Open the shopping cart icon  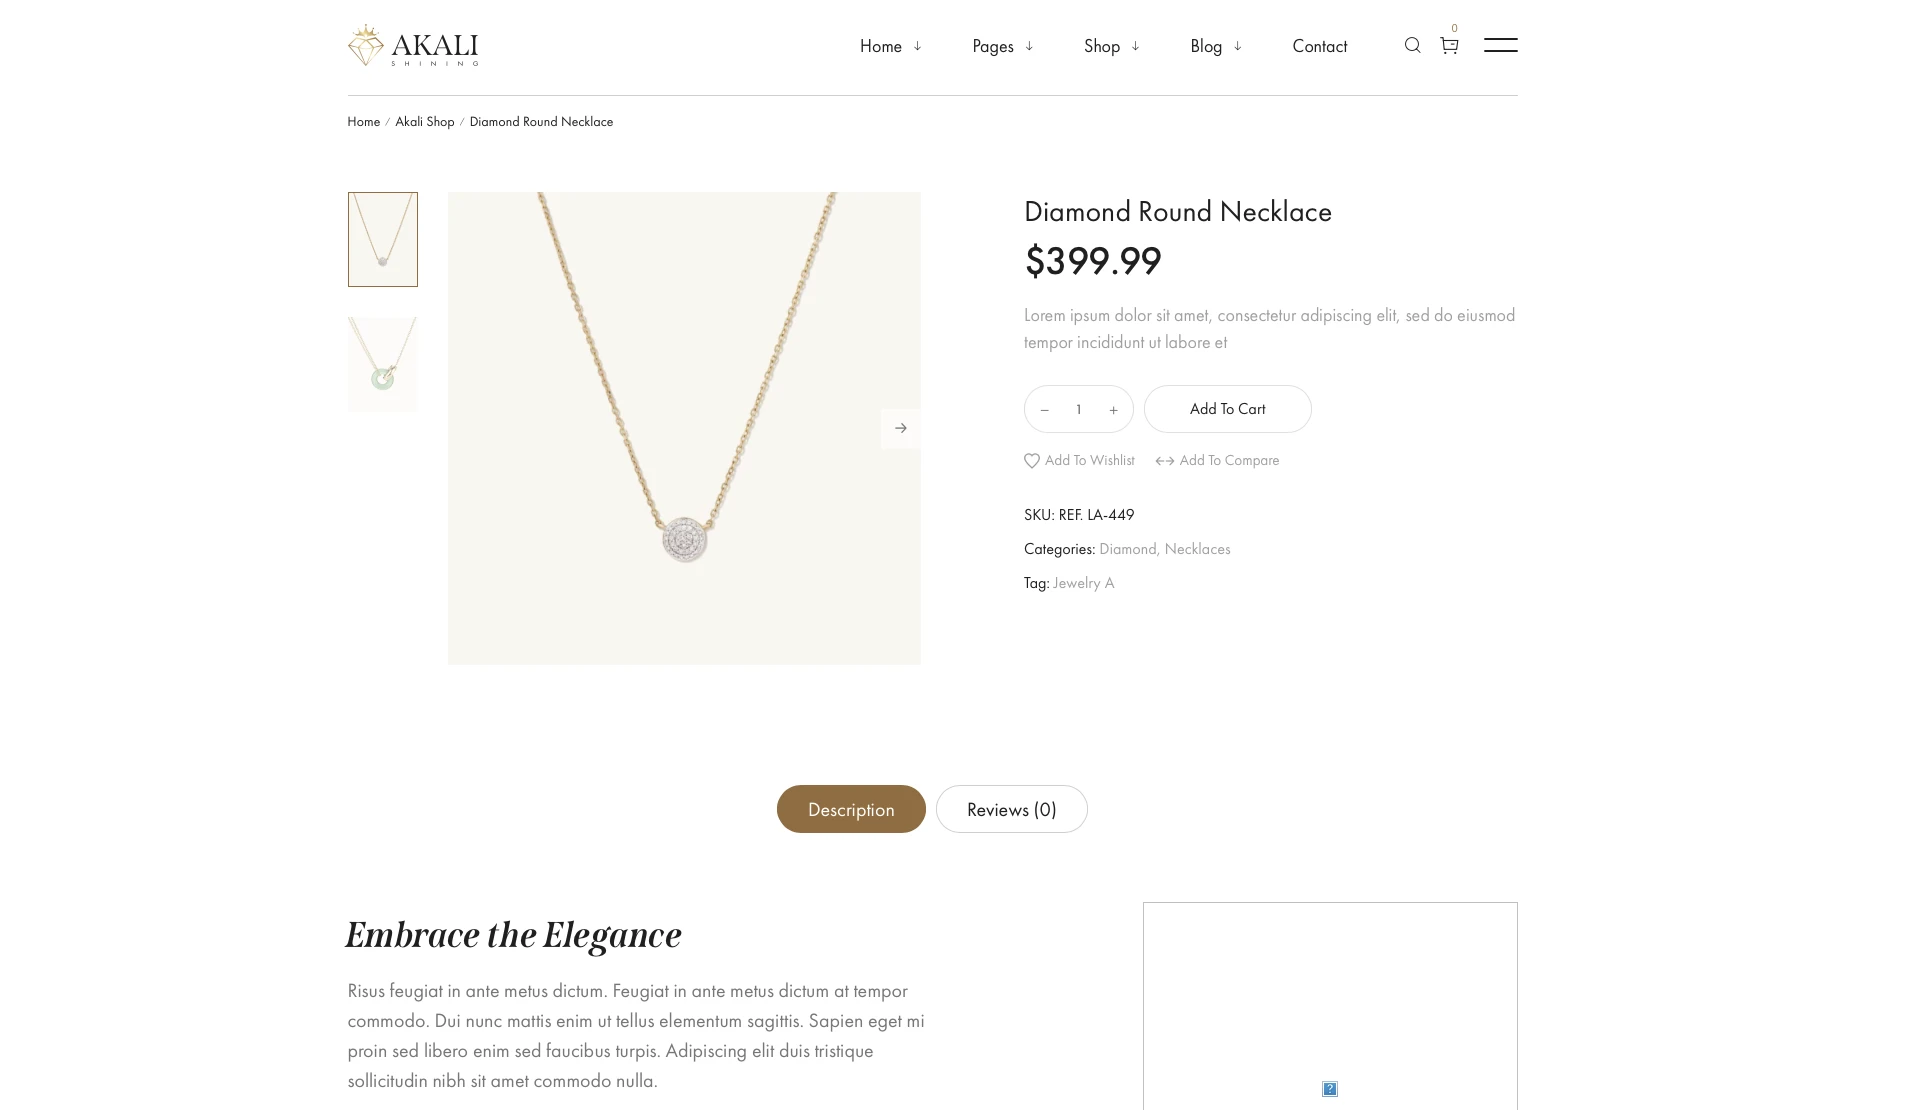click(1449, 45)
